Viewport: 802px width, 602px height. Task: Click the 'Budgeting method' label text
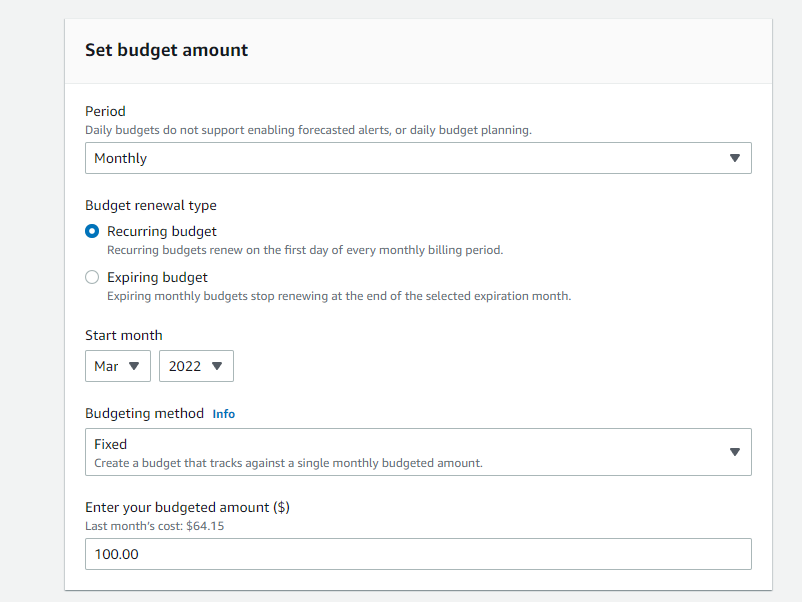[144, 413]
